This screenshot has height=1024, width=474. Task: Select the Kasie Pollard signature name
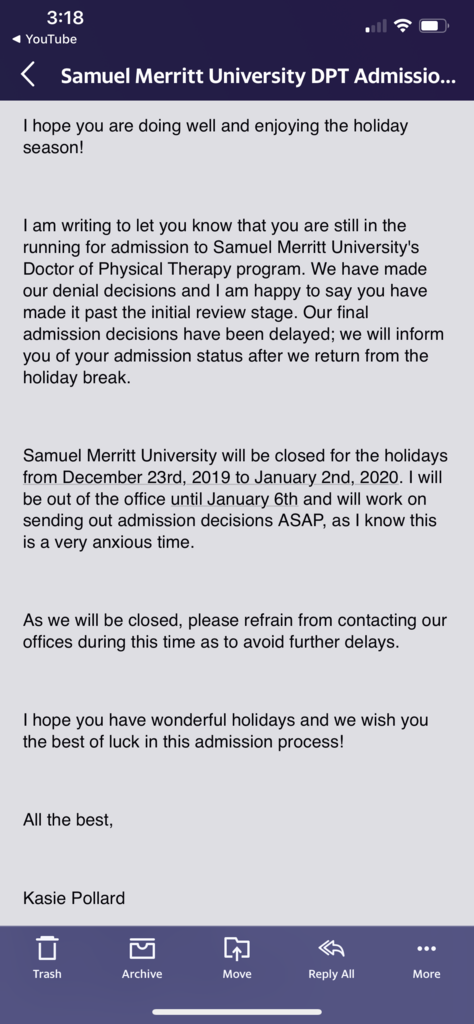click(74, 898)
